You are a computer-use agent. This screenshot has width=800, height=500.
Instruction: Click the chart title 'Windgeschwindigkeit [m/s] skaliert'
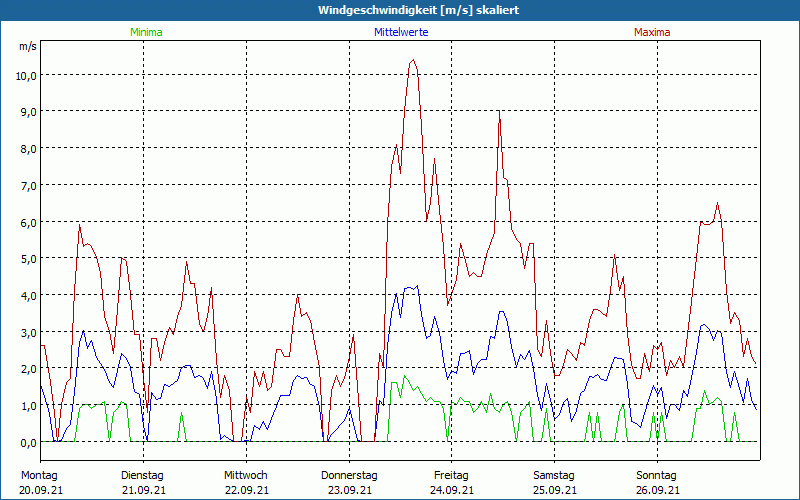tap(418, 10)
